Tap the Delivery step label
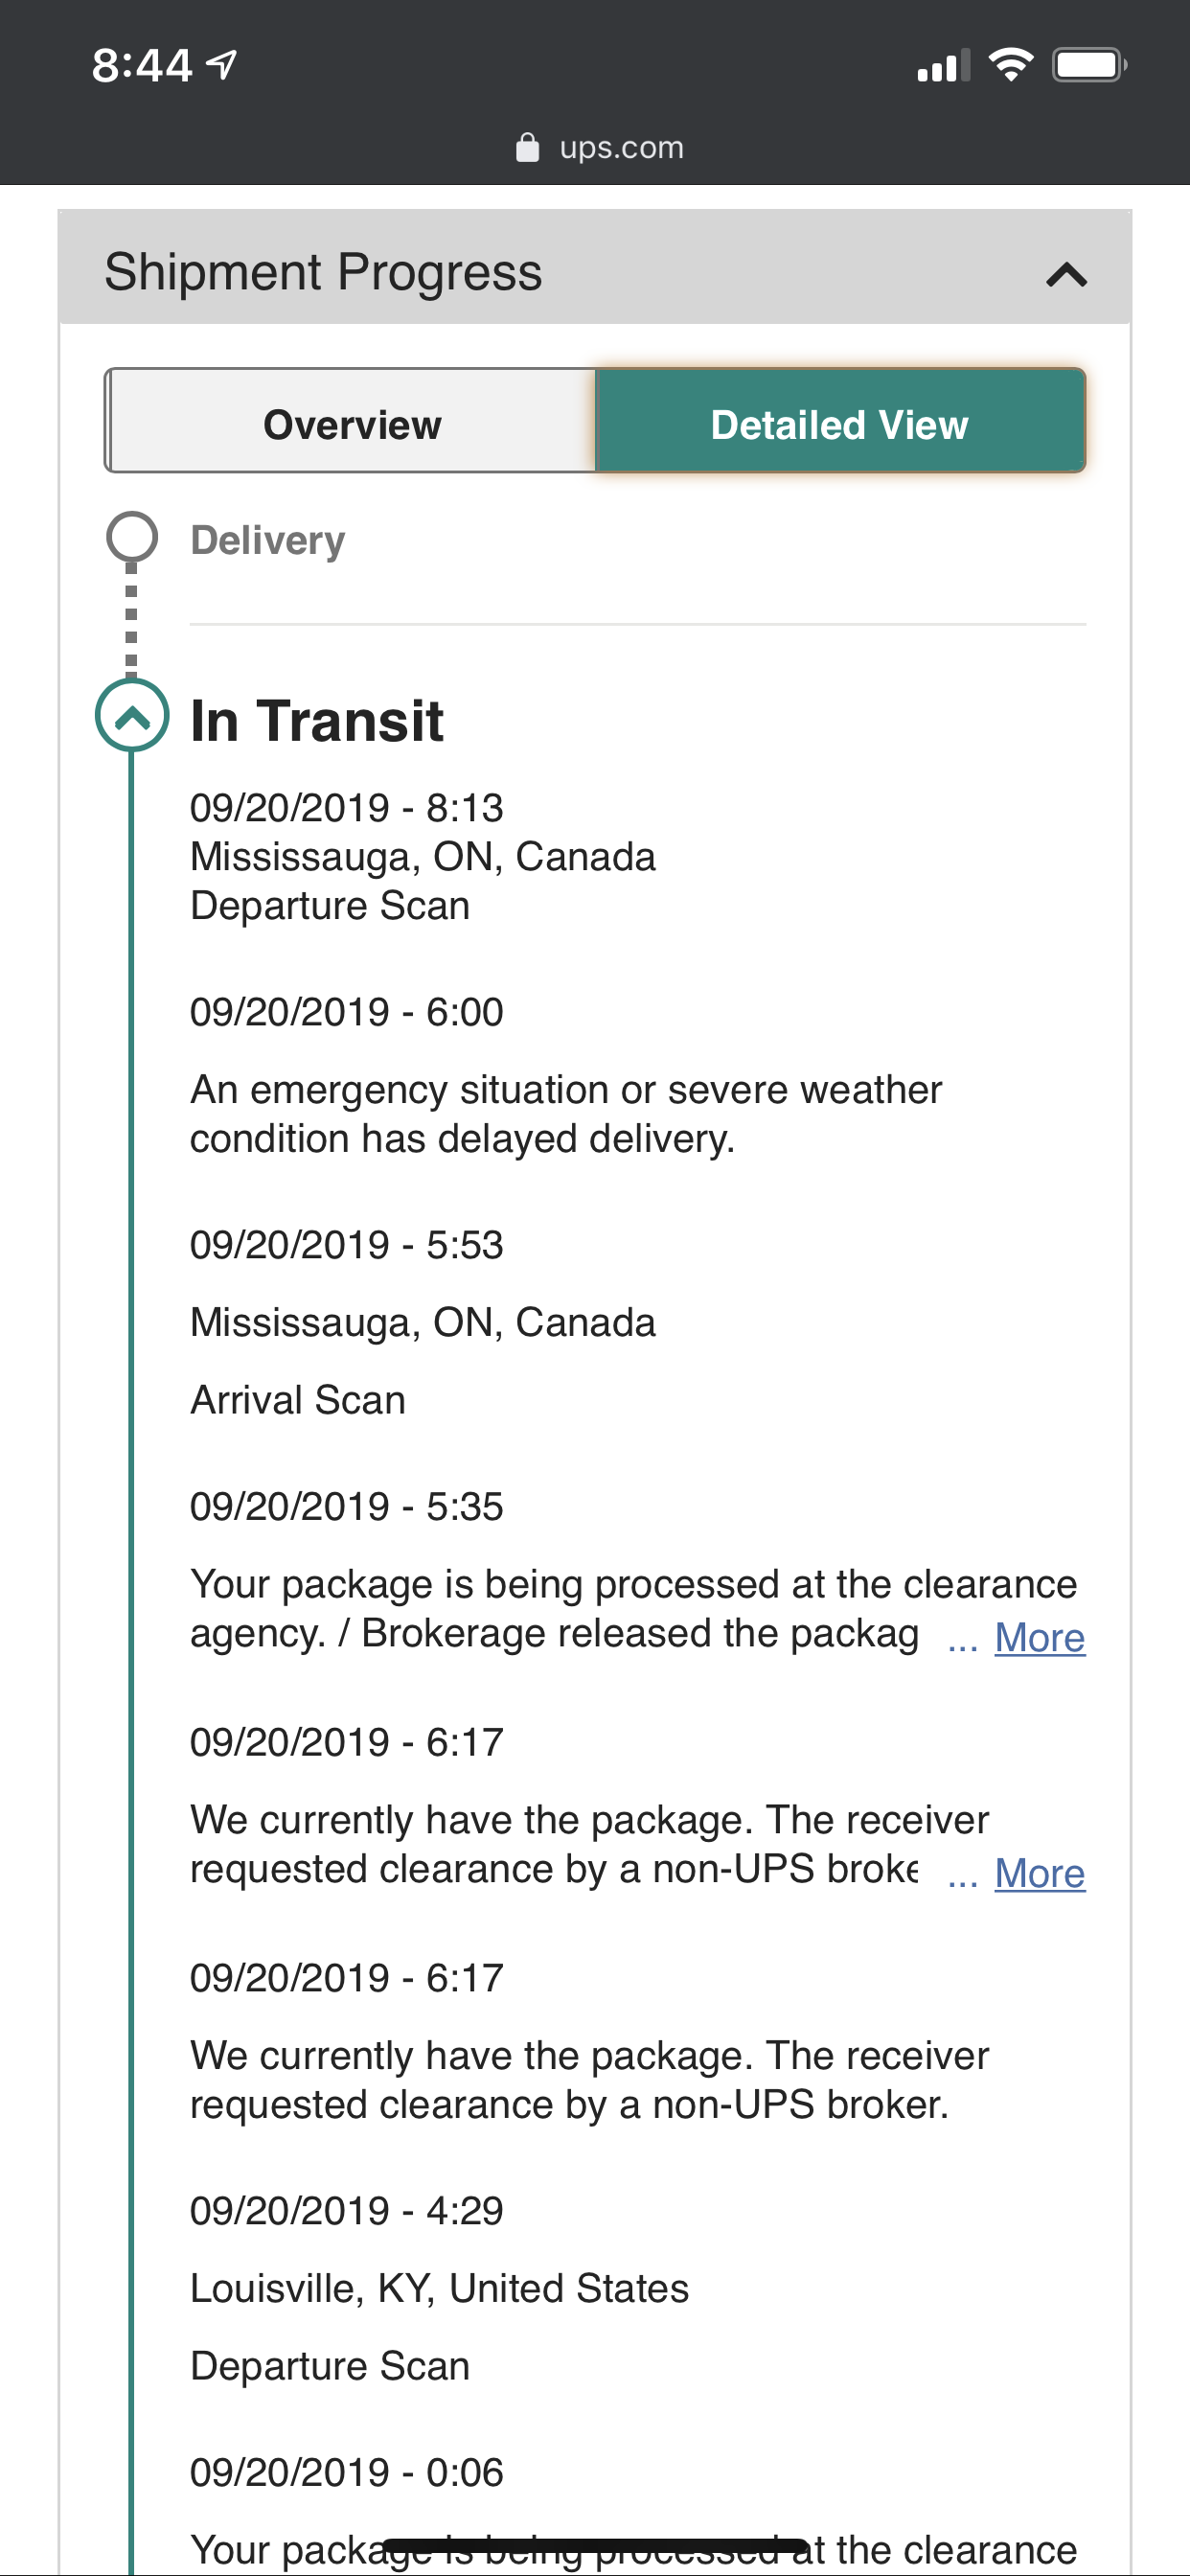Screen dimensions: 1190x2576 pyautogui.click(x=267, y=540)
